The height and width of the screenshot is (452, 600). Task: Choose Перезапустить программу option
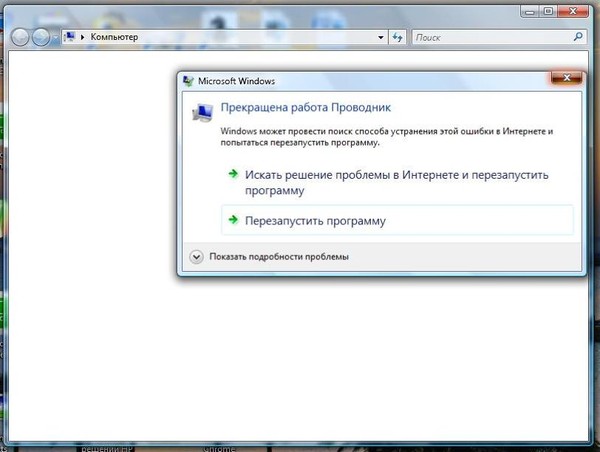[x=398, y=220]
